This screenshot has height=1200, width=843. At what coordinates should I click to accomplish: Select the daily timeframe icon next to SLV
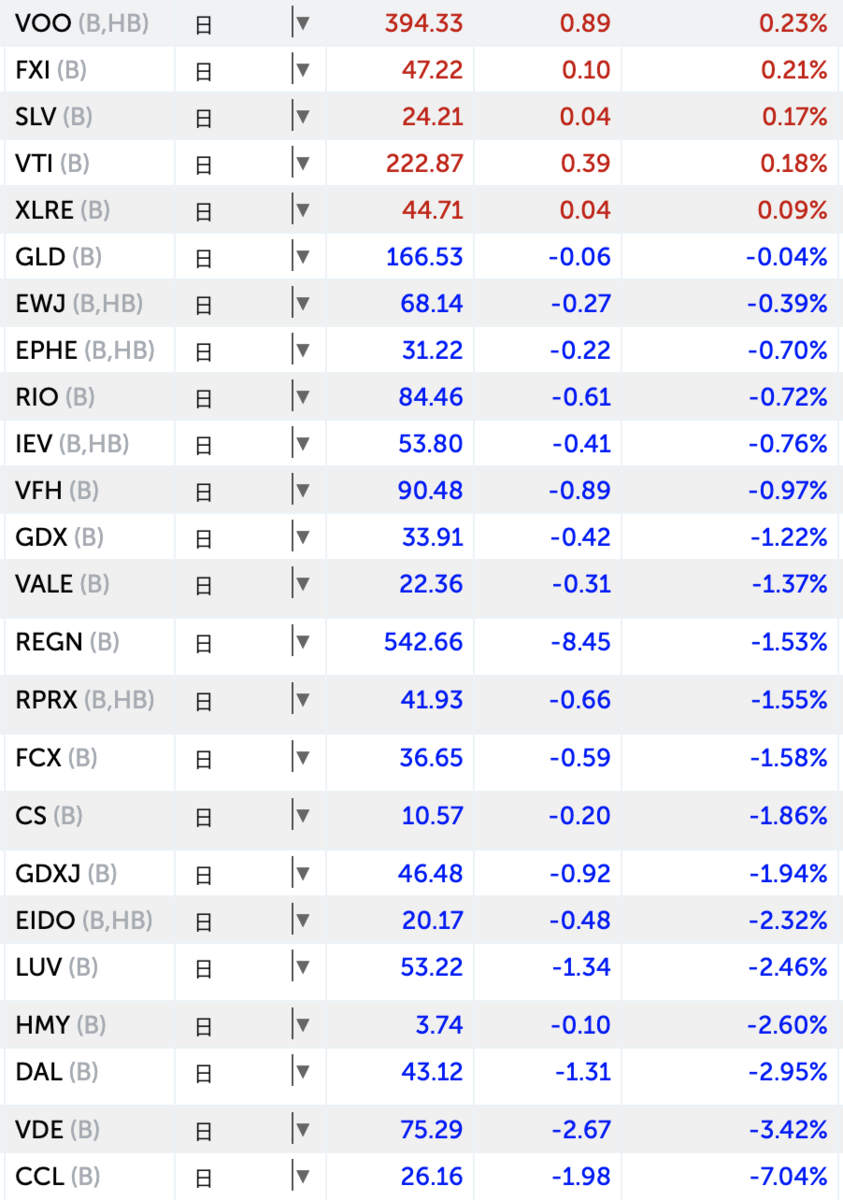203,117
